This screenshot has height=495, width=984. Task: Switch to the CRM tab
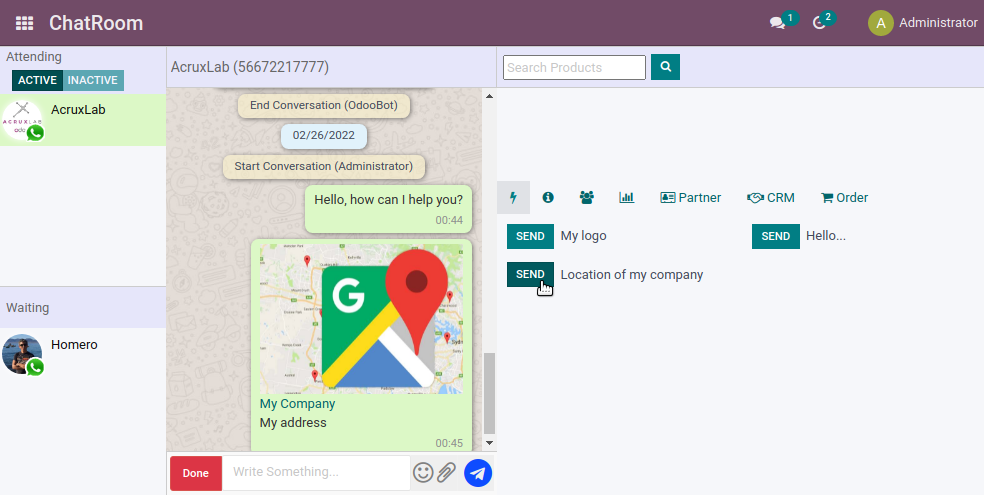pos(771,198)
